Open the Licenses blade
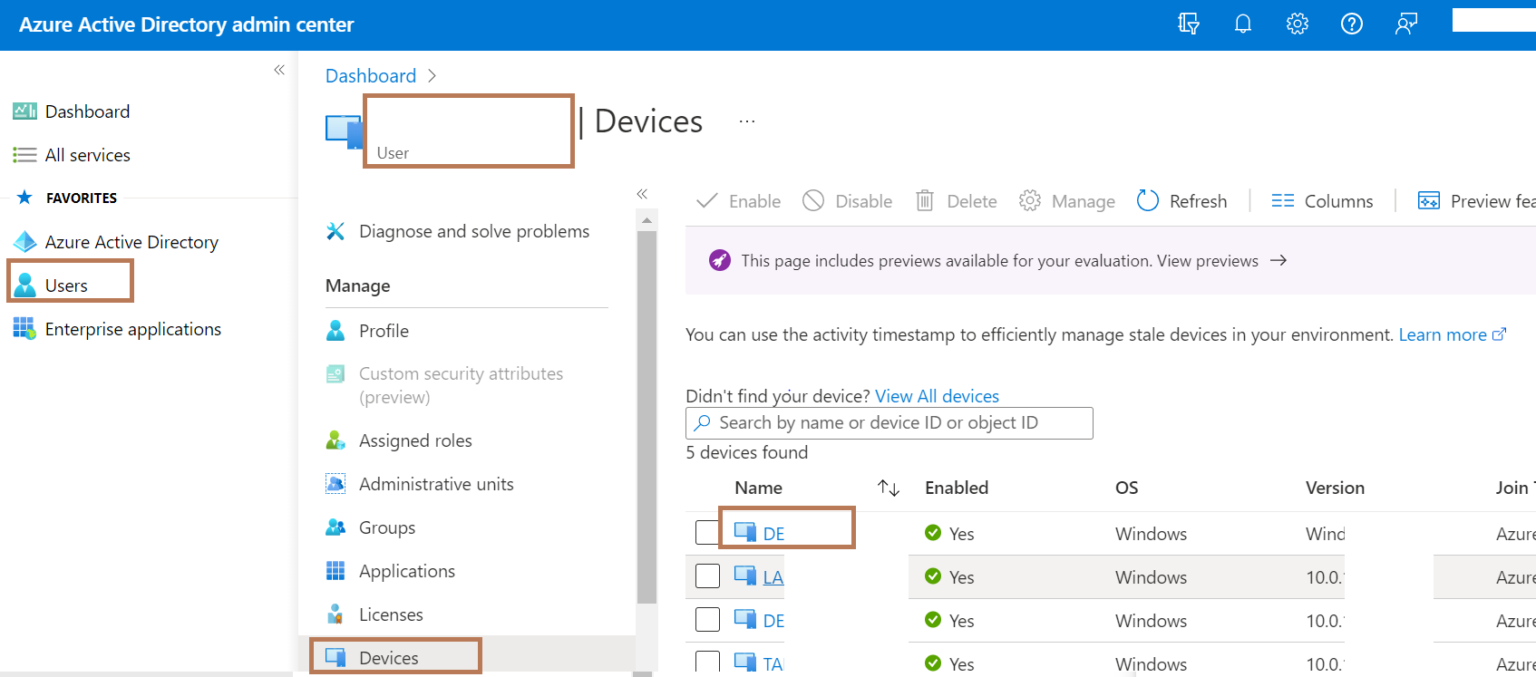The height and width of the screenshot is (677, 1536). pos(391,614)
